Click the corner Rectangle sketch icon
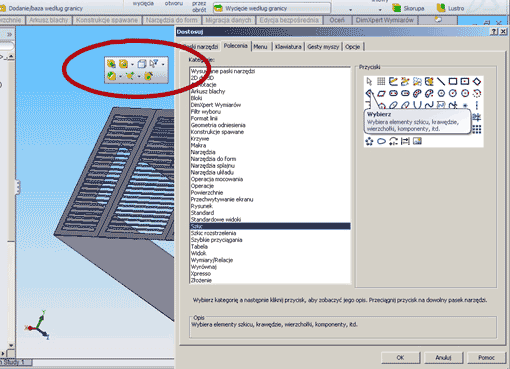 [x=453, y=81]
